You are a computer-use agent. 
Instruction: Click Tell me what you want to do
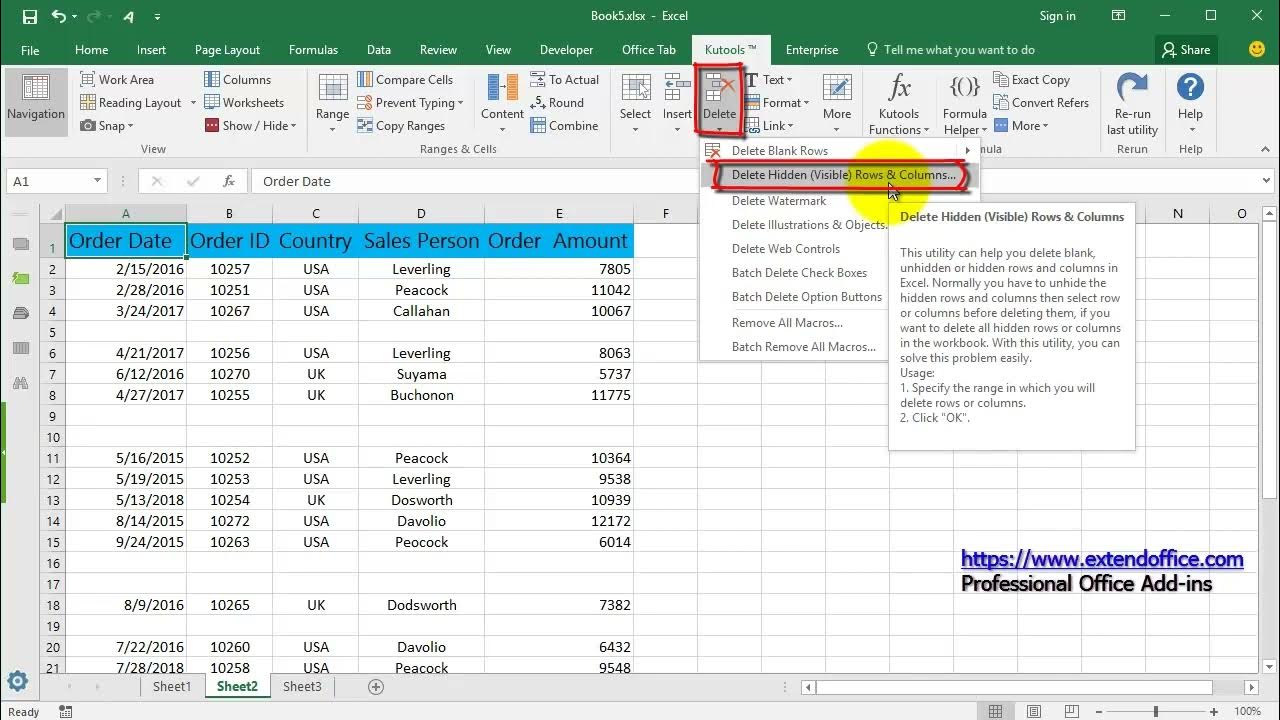click(x=950, y=50)
